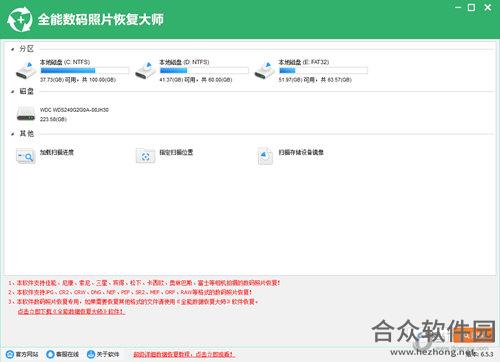The height and width of the screenshot is (362, 500).
Task: Click the D: drive usage bar
Action: coord(204,70)
